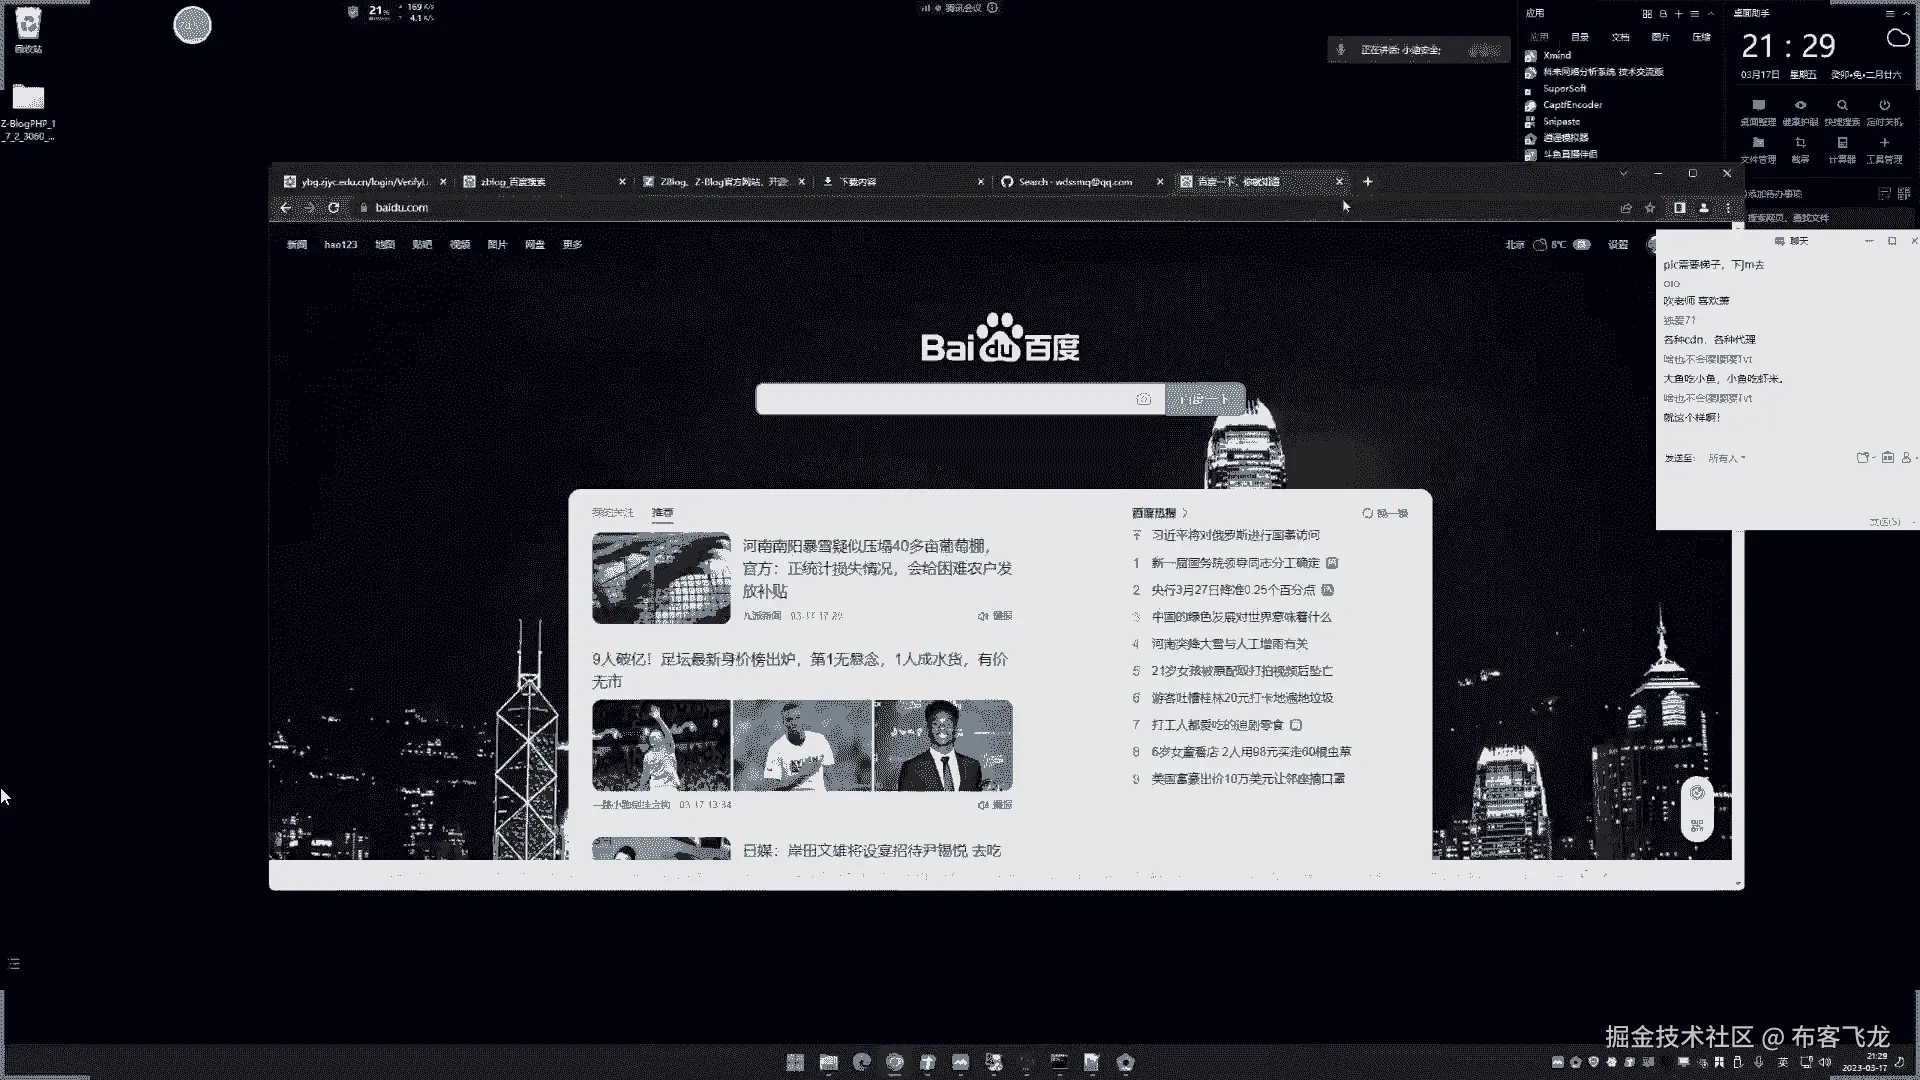Switch to the 推荐 feed tab

click(662, 512)
